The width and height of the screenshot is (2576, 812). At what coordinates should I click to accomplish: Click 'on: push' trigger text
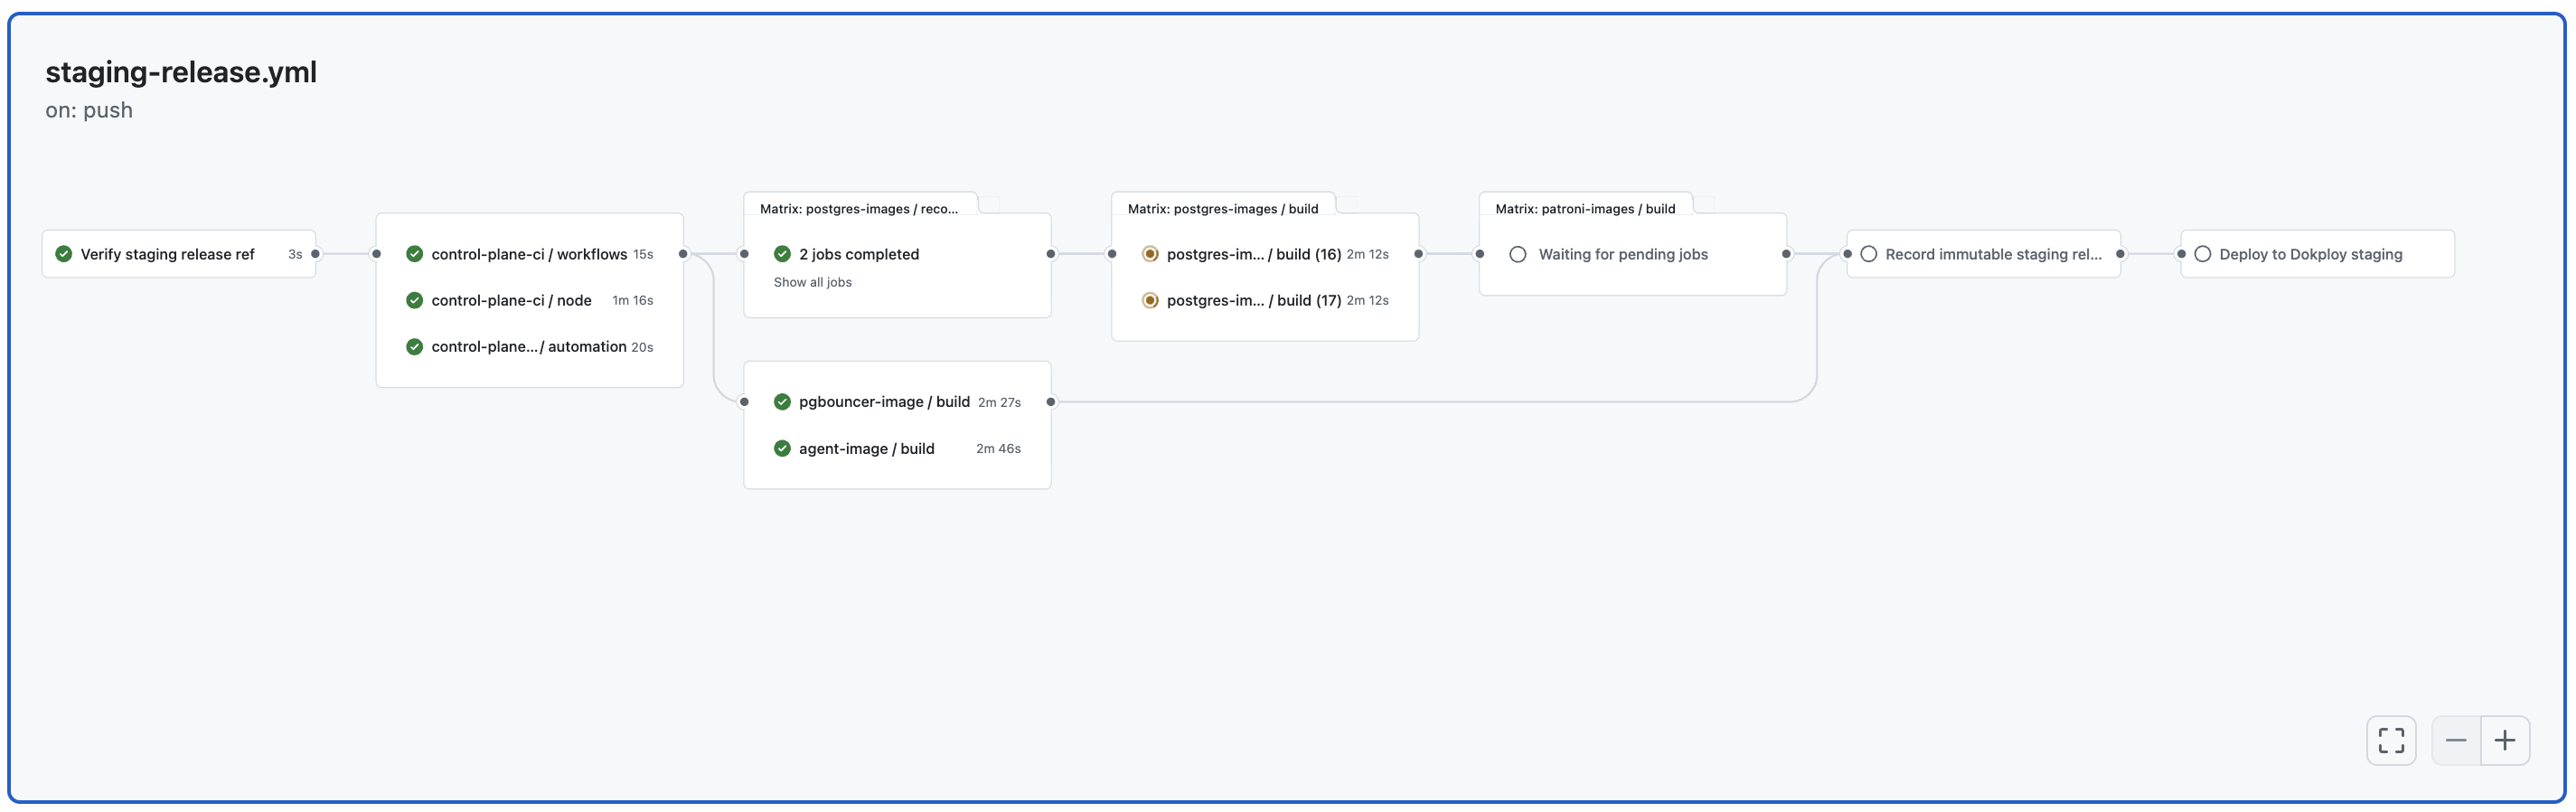coord(89,110)
